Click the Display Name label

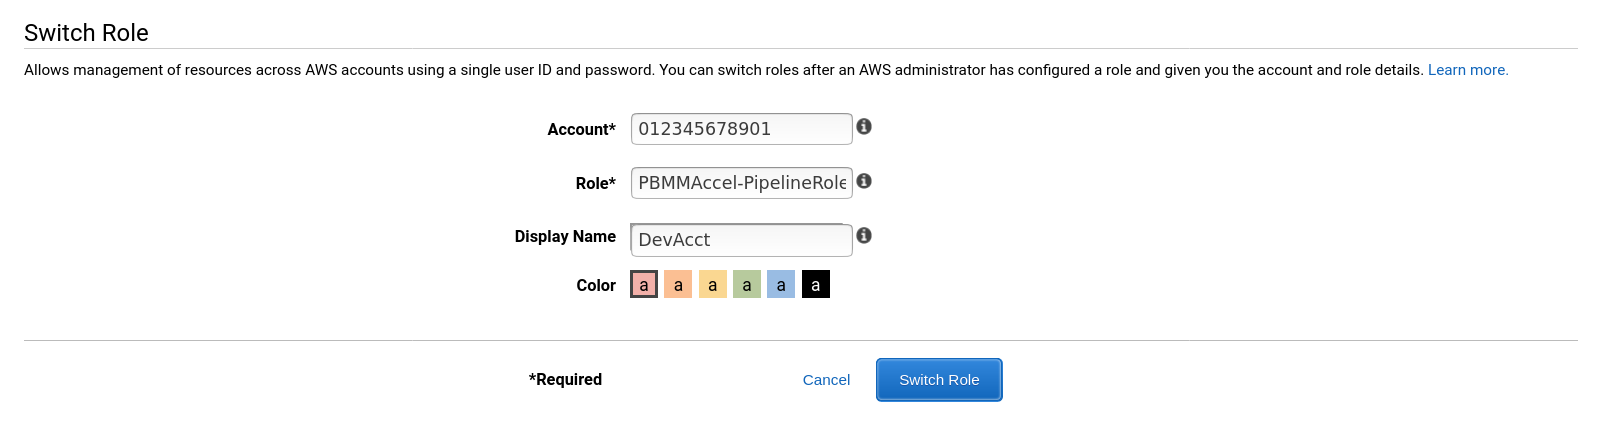[x=565, y=237]
